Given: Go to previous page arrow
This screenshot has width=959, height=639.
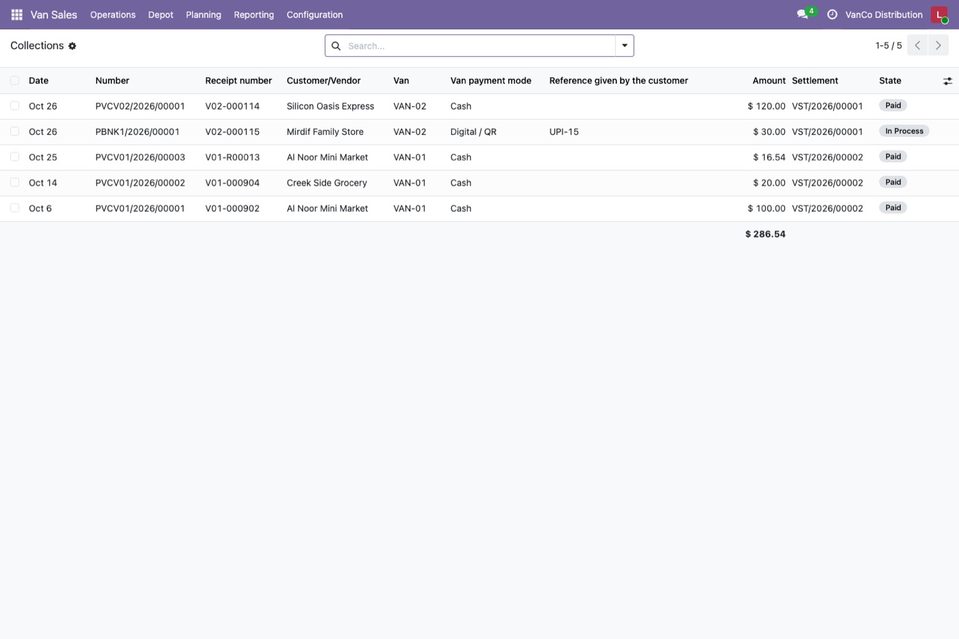Looking at the screenshot, I should tap(917, 45).
